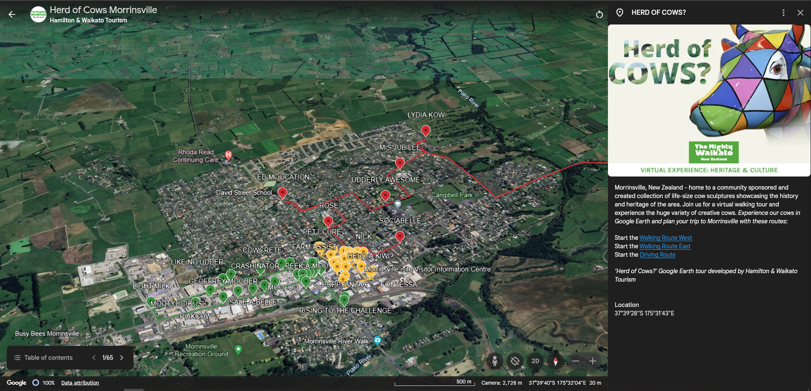Screen dimensions: 811x391
Task: Go back using the arrow icon
Action: click(x=12, y=14)
